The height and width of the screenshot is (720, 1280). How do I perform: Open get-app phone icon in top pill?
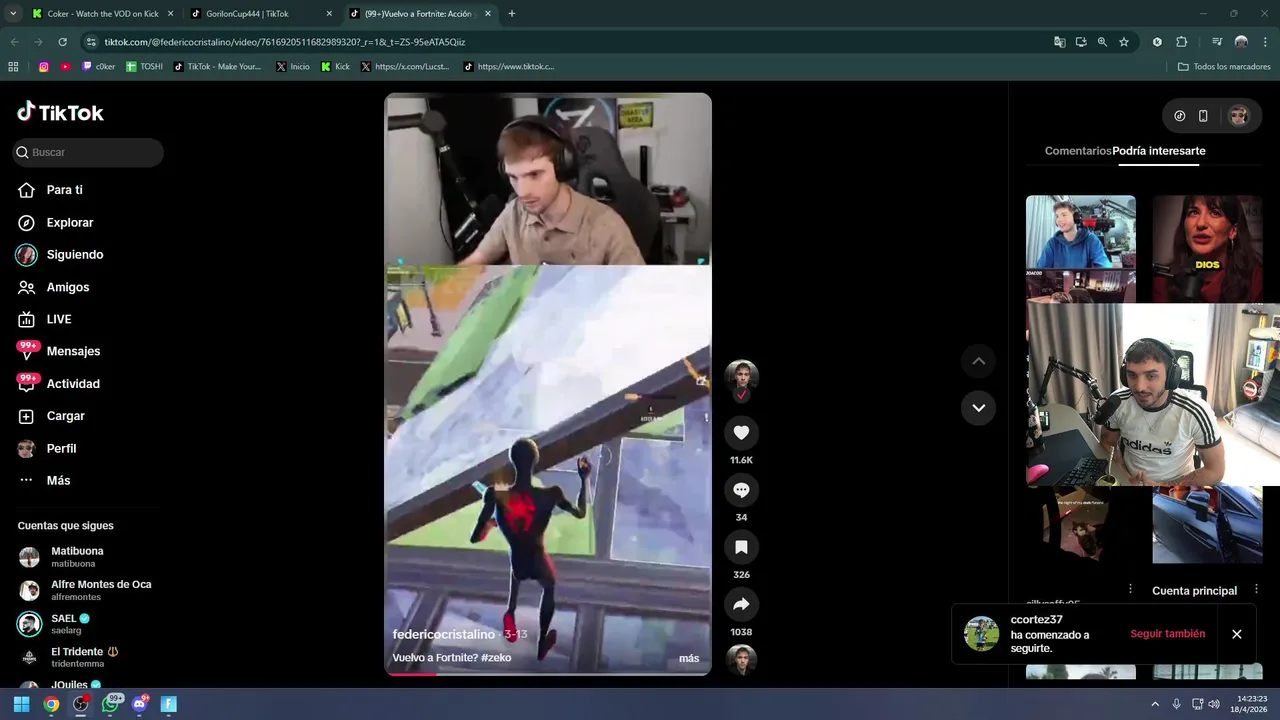coord(1203,116)
